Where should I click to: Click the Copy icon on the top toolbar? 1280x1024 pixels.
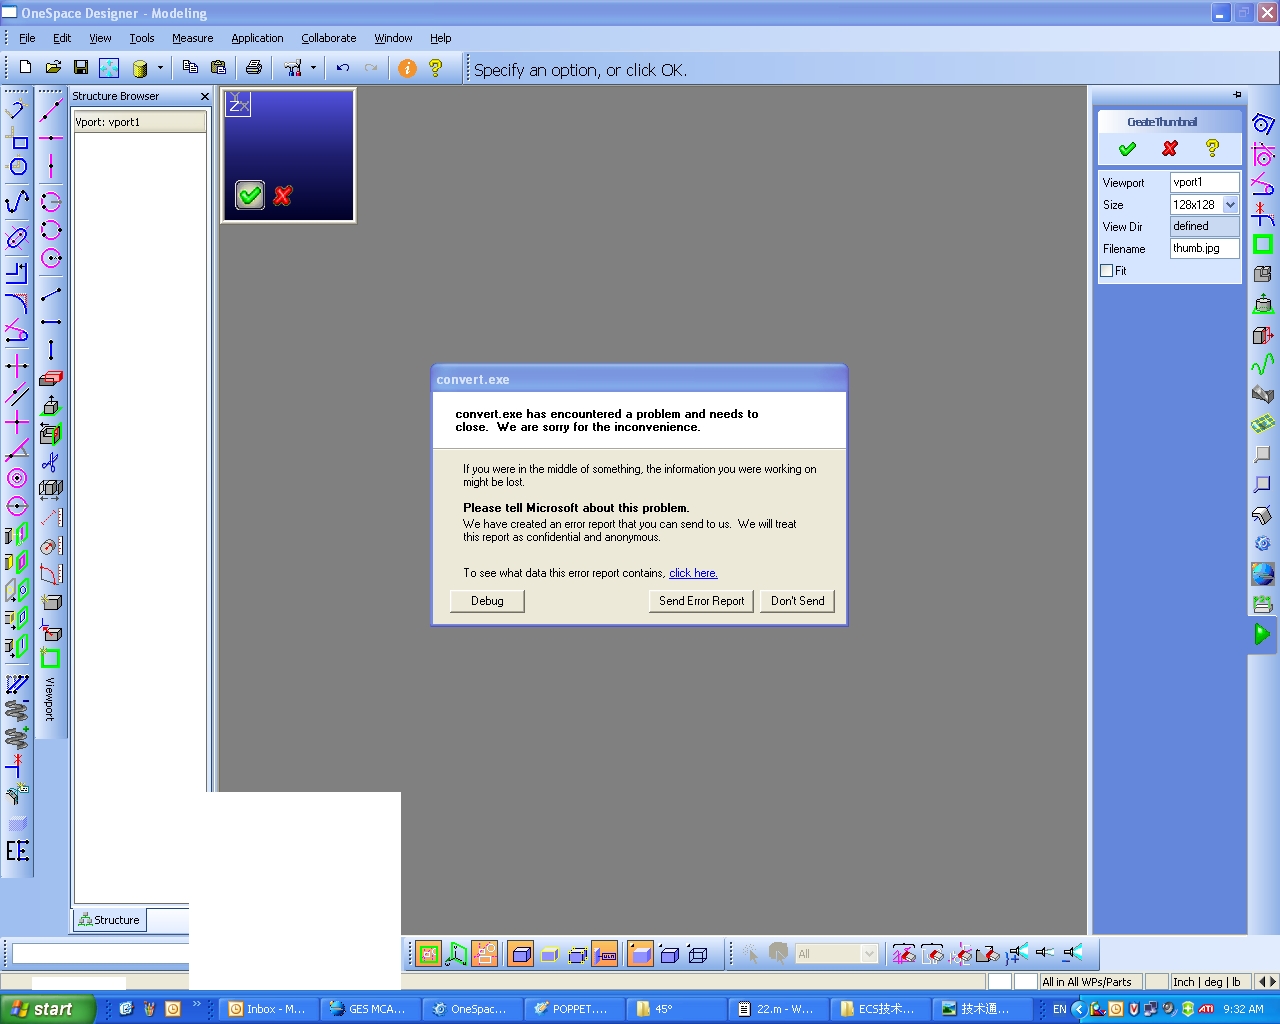click(x=190, y=68)
